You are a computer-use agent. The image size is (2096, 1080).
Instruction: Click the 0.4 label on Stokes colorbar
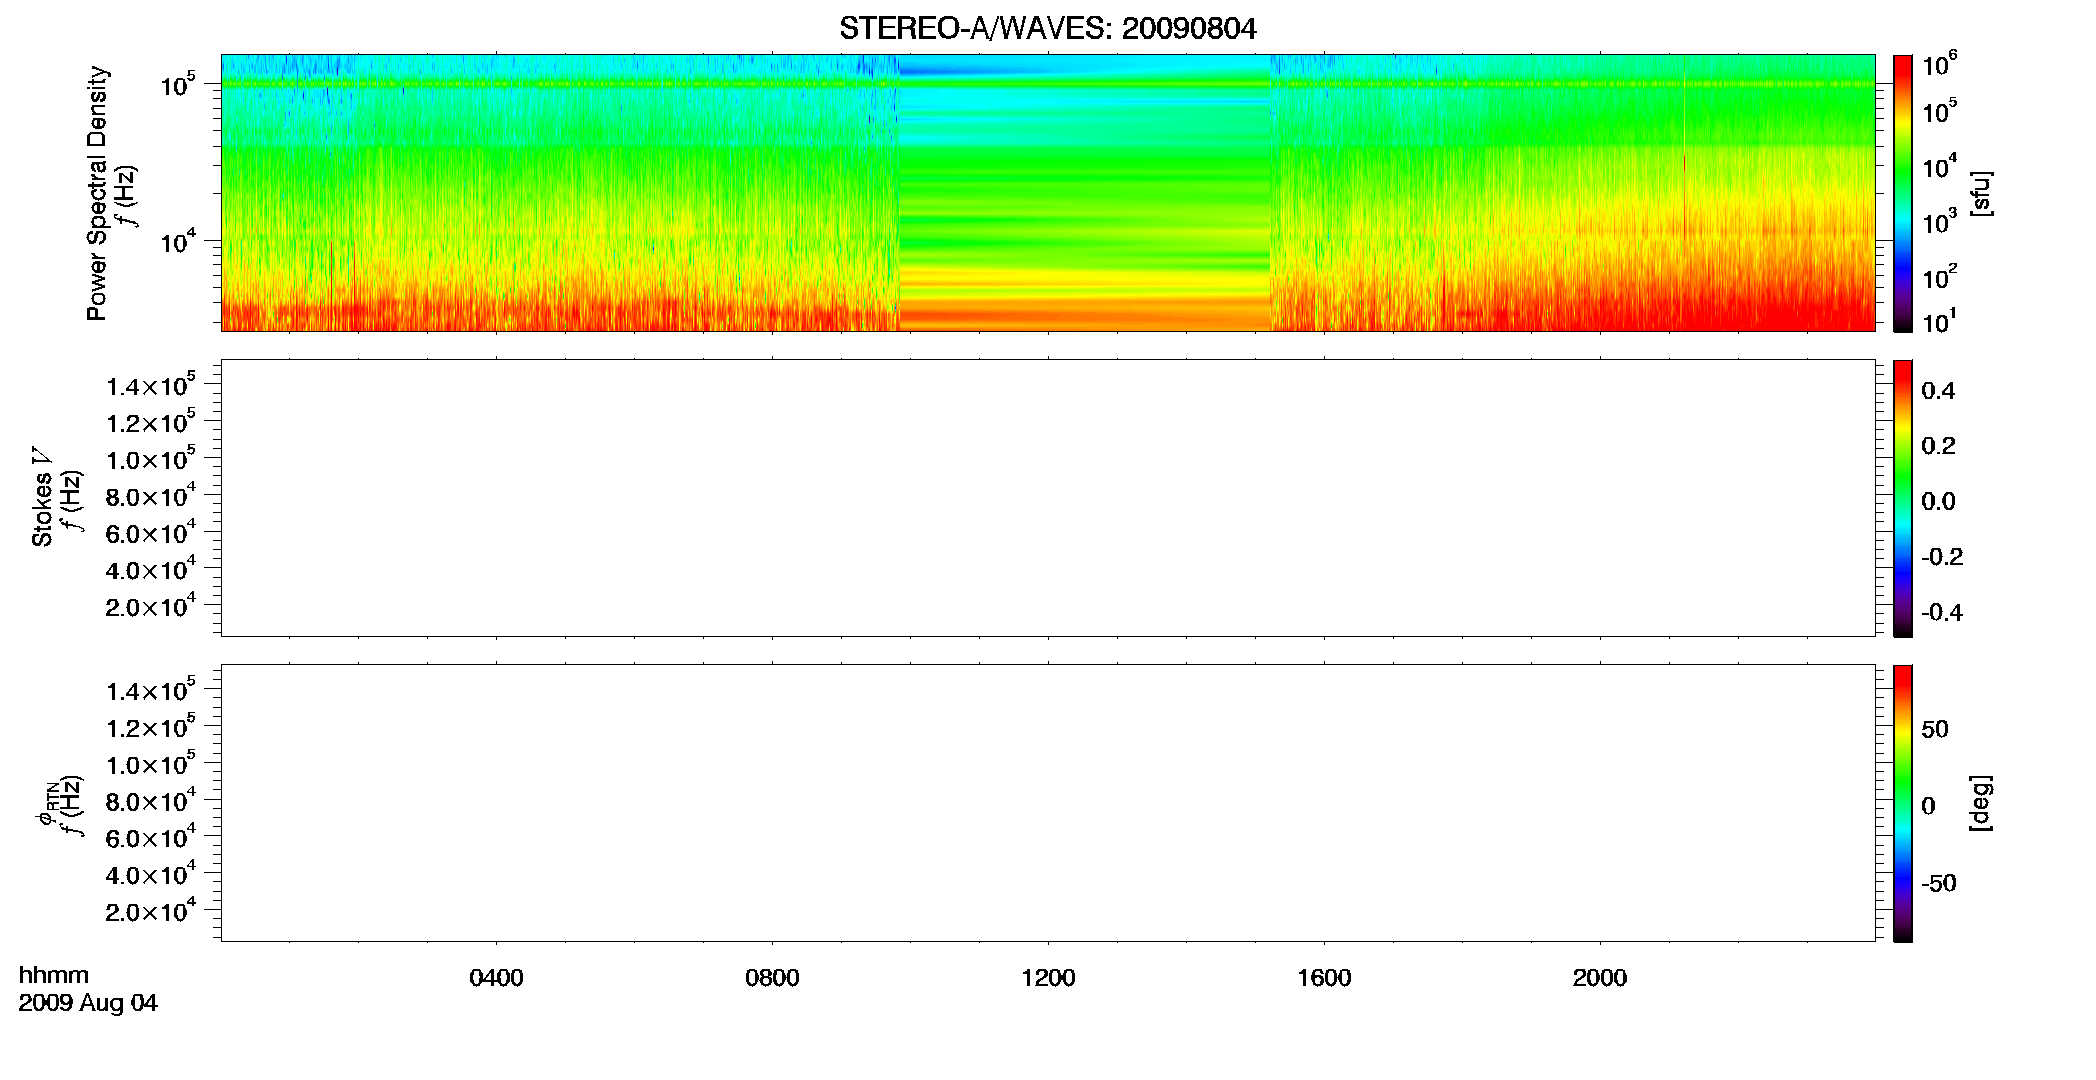1938,391
